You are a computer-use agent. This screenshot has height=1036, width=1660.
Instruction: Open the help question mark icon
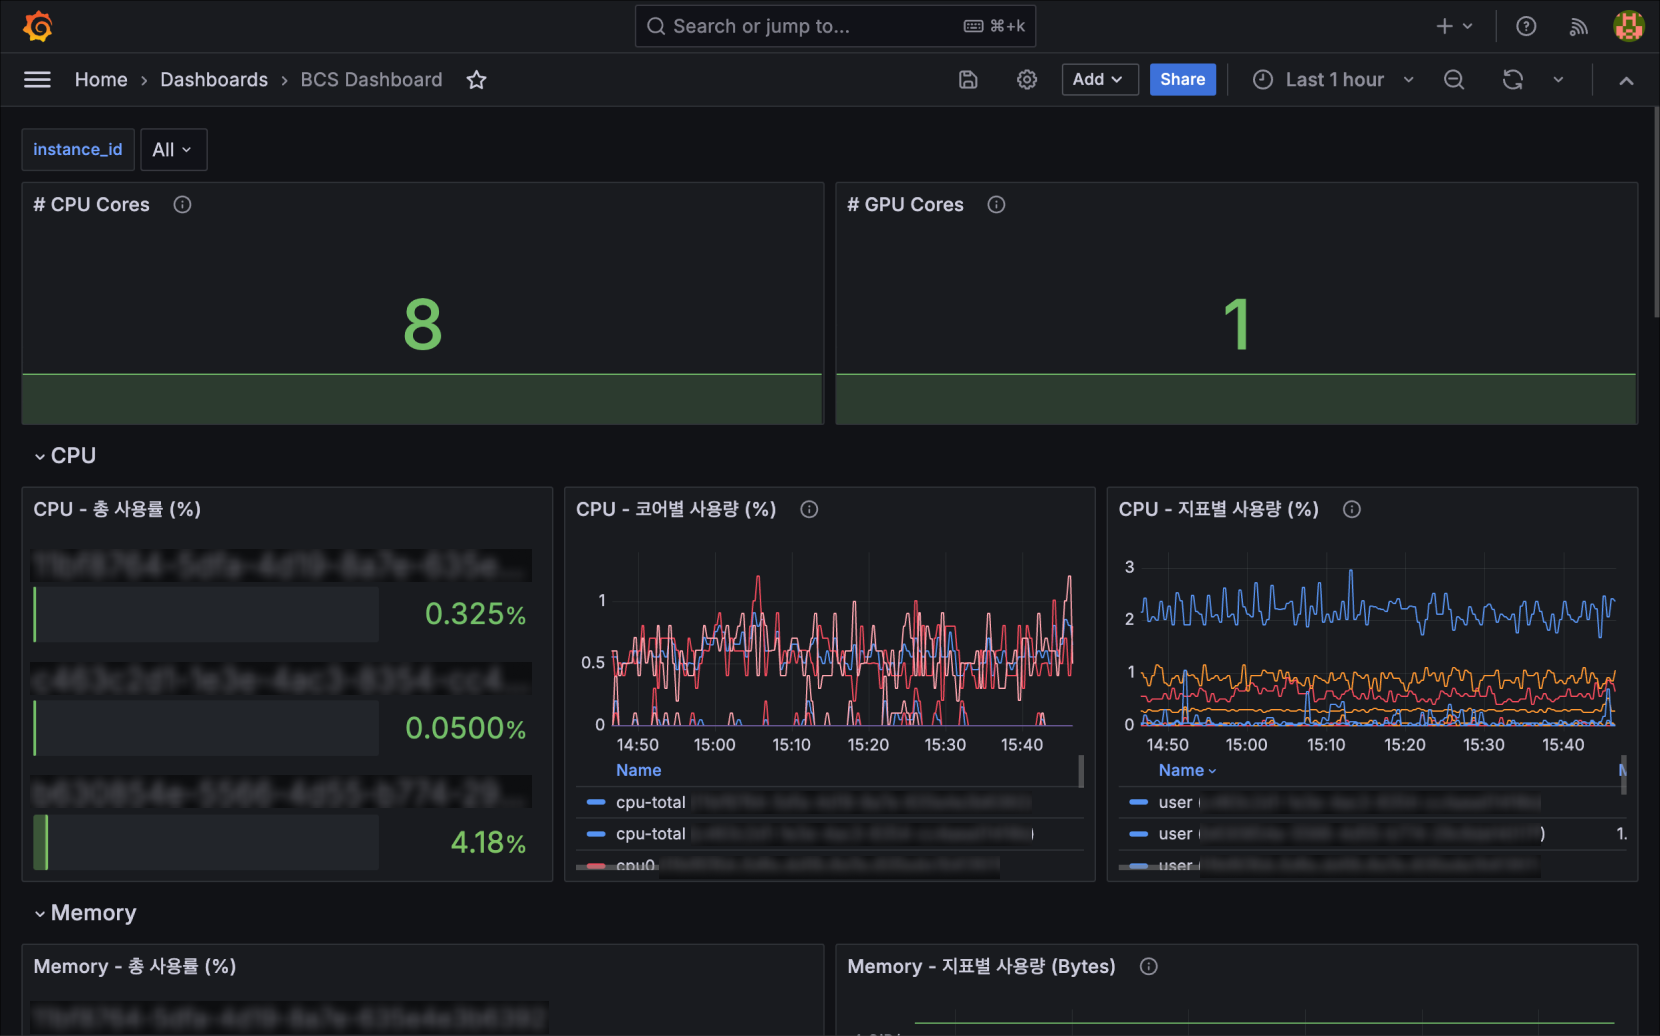[x=1526, y=26]
